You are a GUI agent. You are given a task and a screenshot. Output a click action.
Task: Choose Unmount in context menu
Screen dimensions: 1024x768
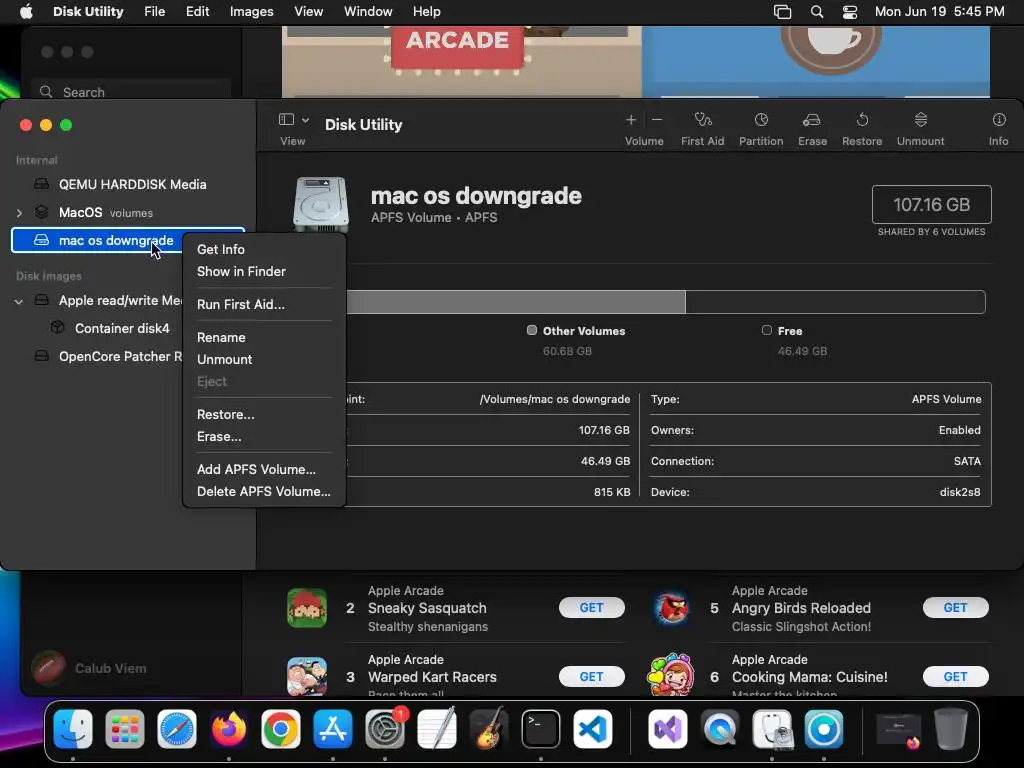click(224, 360)
